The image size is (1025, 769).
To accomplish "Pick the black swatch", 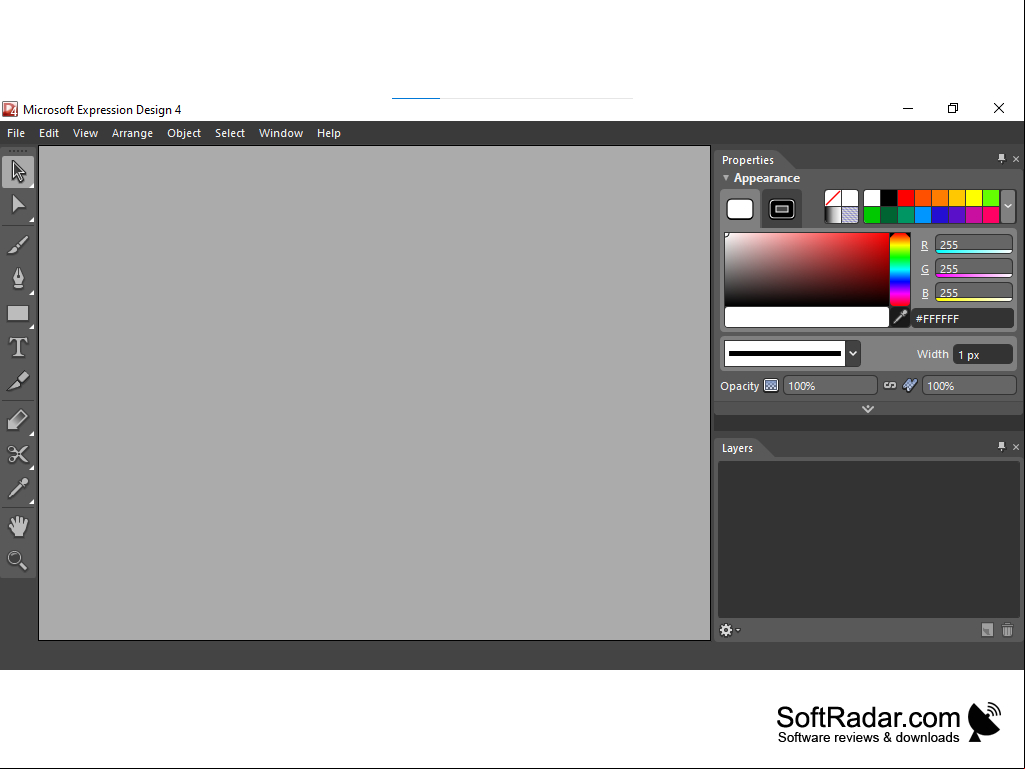I will point(888,198).
